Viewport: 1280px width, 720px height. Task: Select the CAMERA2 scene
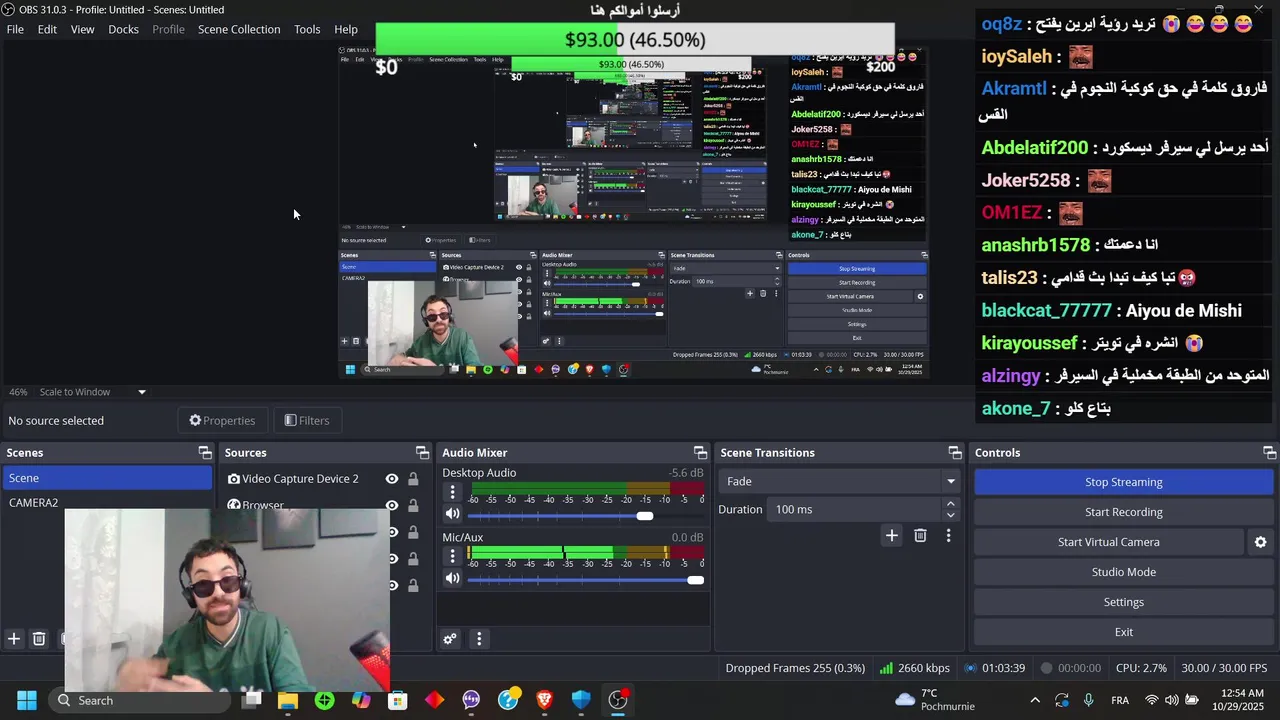coord(108,503)
